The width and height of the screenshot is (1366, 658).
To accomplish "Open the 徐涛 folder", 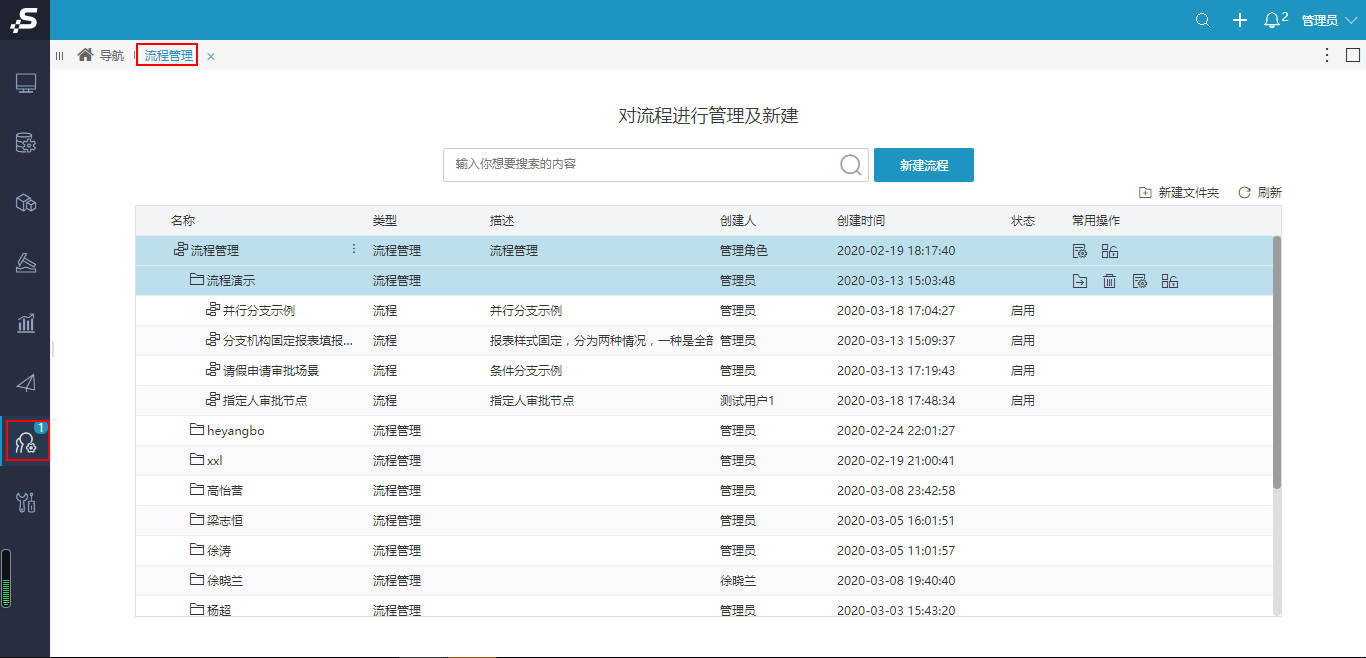I will 210,551.
